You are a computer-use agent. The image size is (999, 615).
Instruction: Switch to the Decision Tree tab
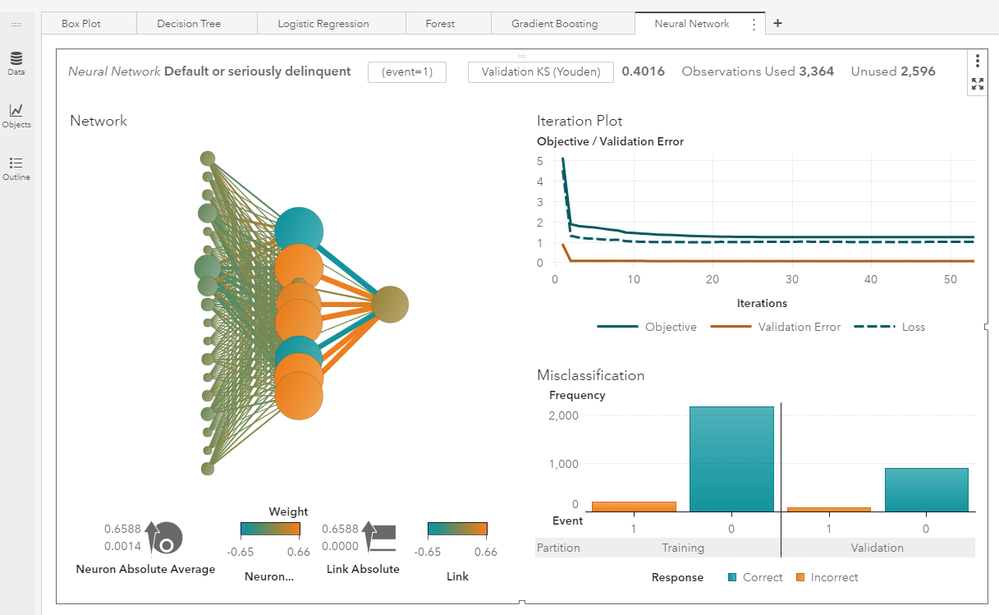pyautogui.click(x=189, y=24)
